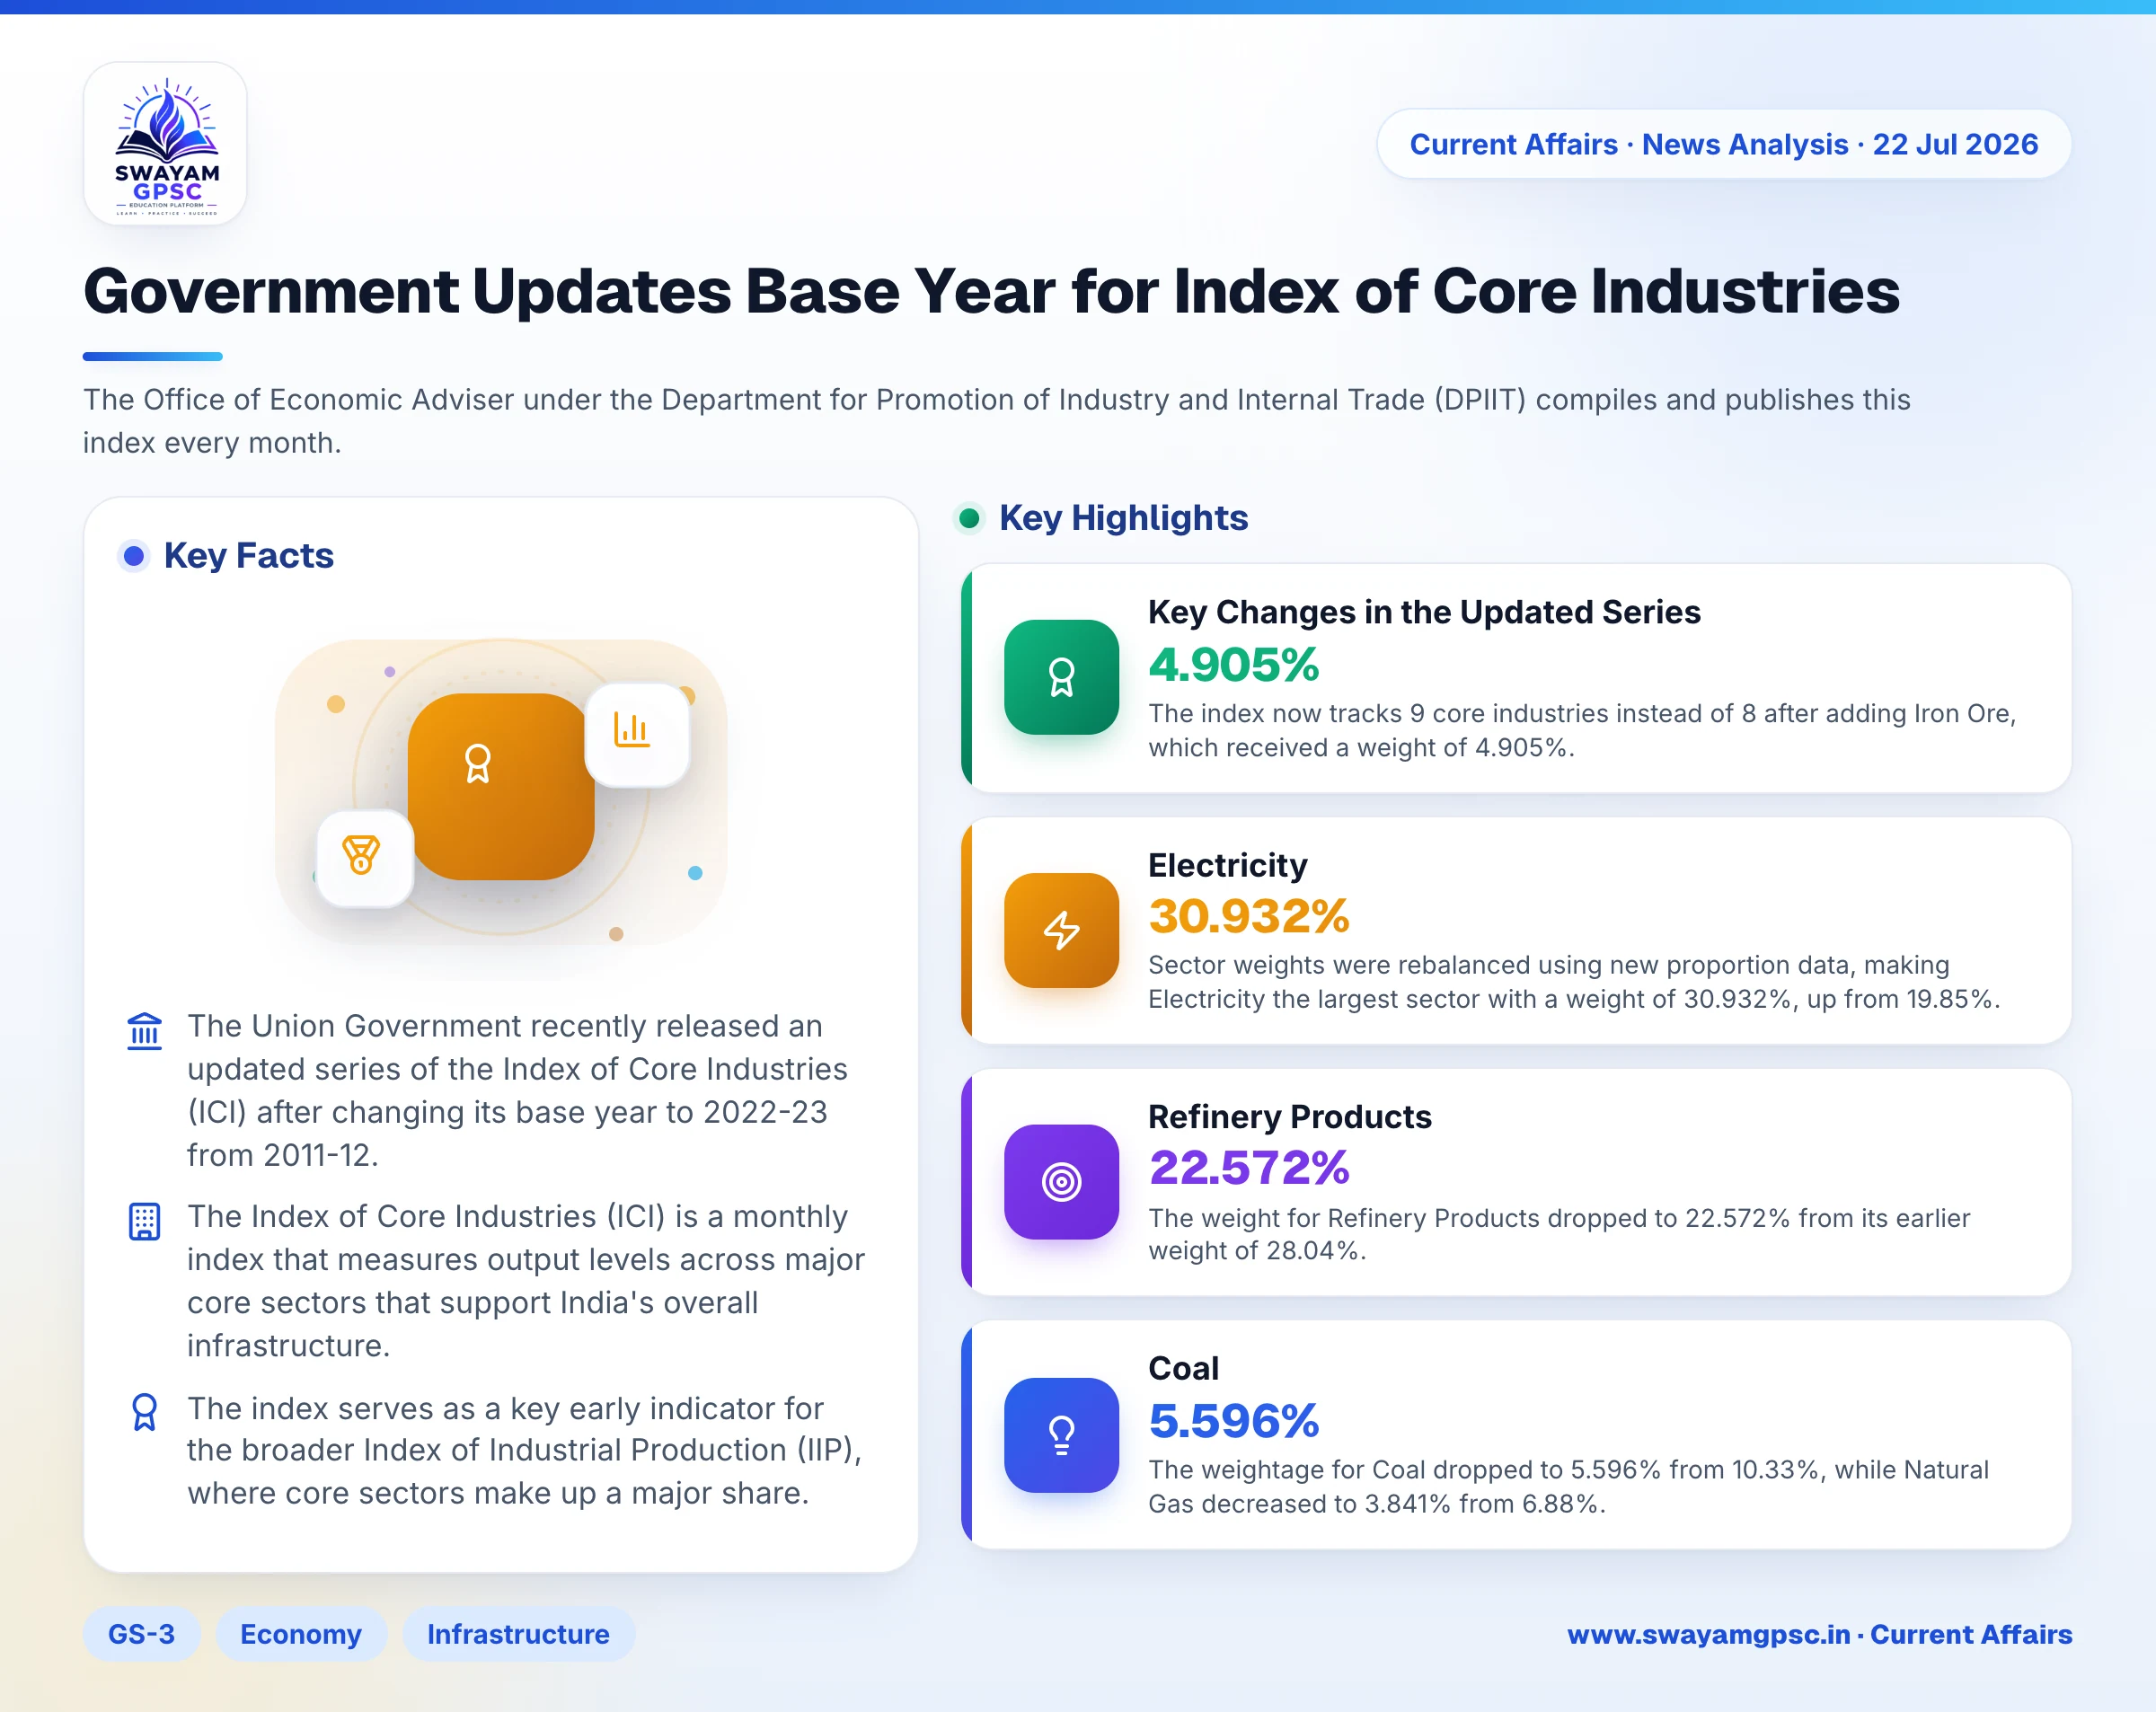Click the description mentioning earlier weight of 28.04%

coord(1559,1234)
